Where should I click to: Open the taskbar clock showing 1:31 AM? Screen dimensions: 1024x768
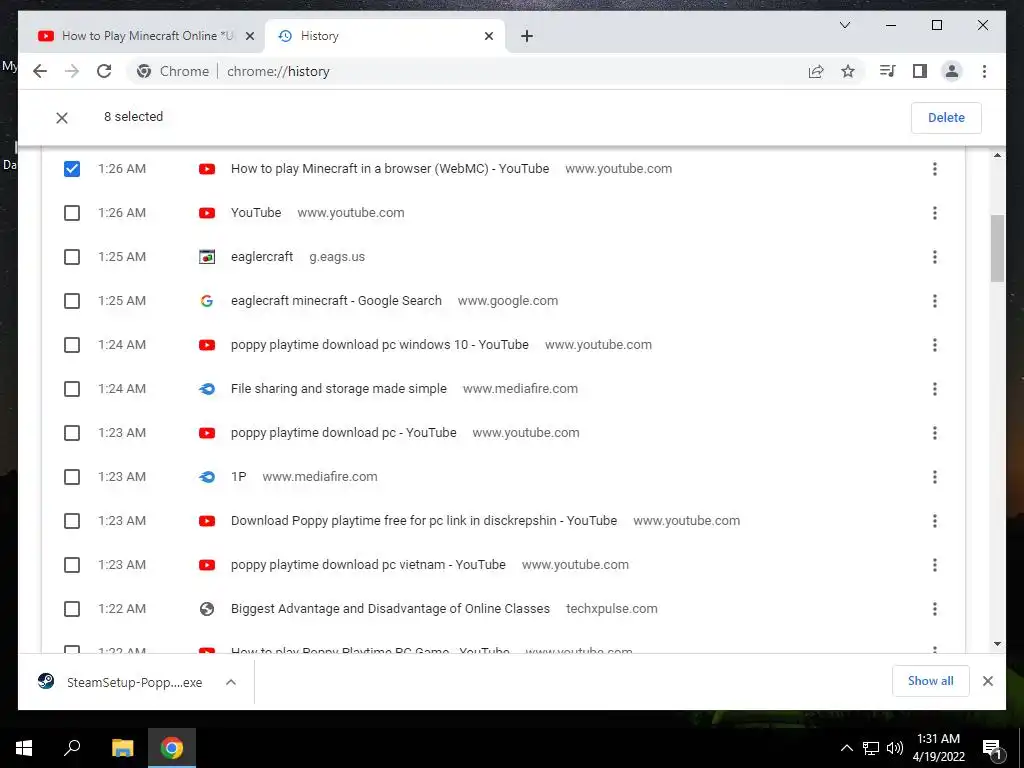coord(938,748)
